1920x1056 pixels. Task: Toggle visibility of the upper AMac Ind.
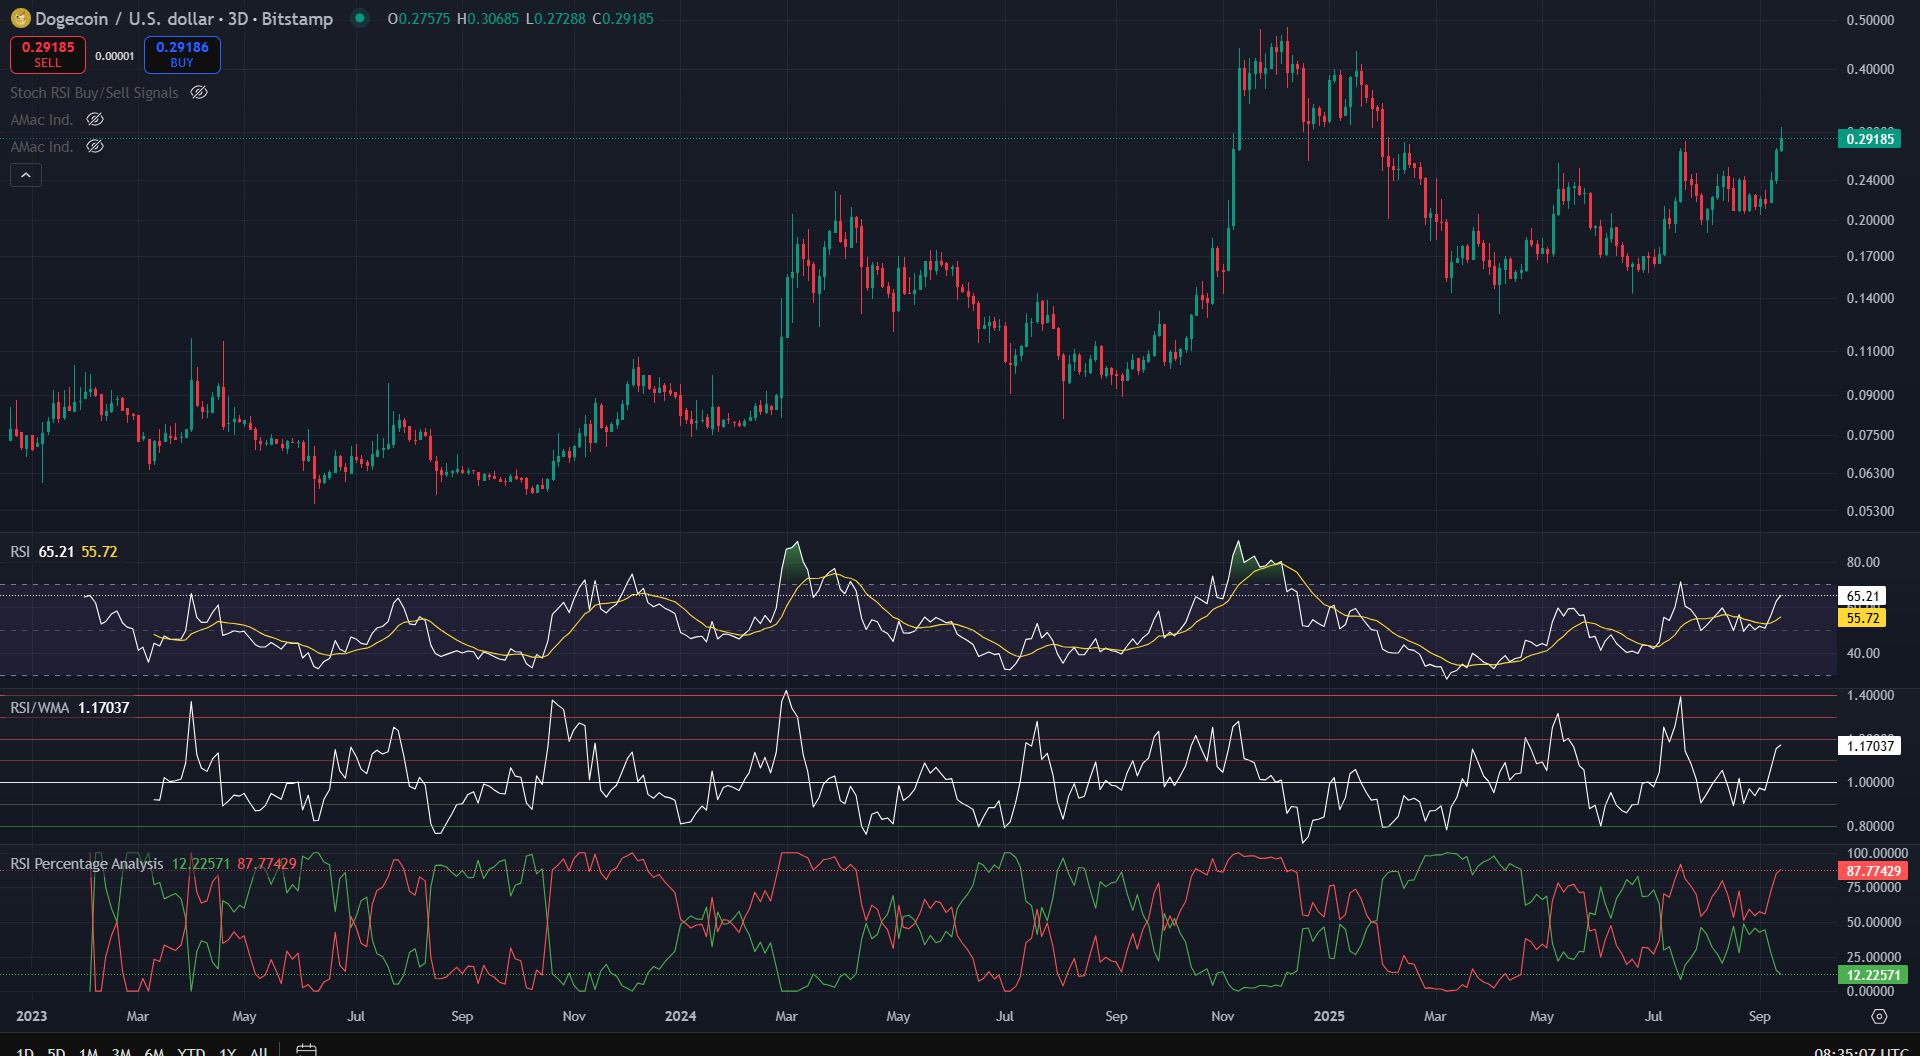tap(95, 119)
